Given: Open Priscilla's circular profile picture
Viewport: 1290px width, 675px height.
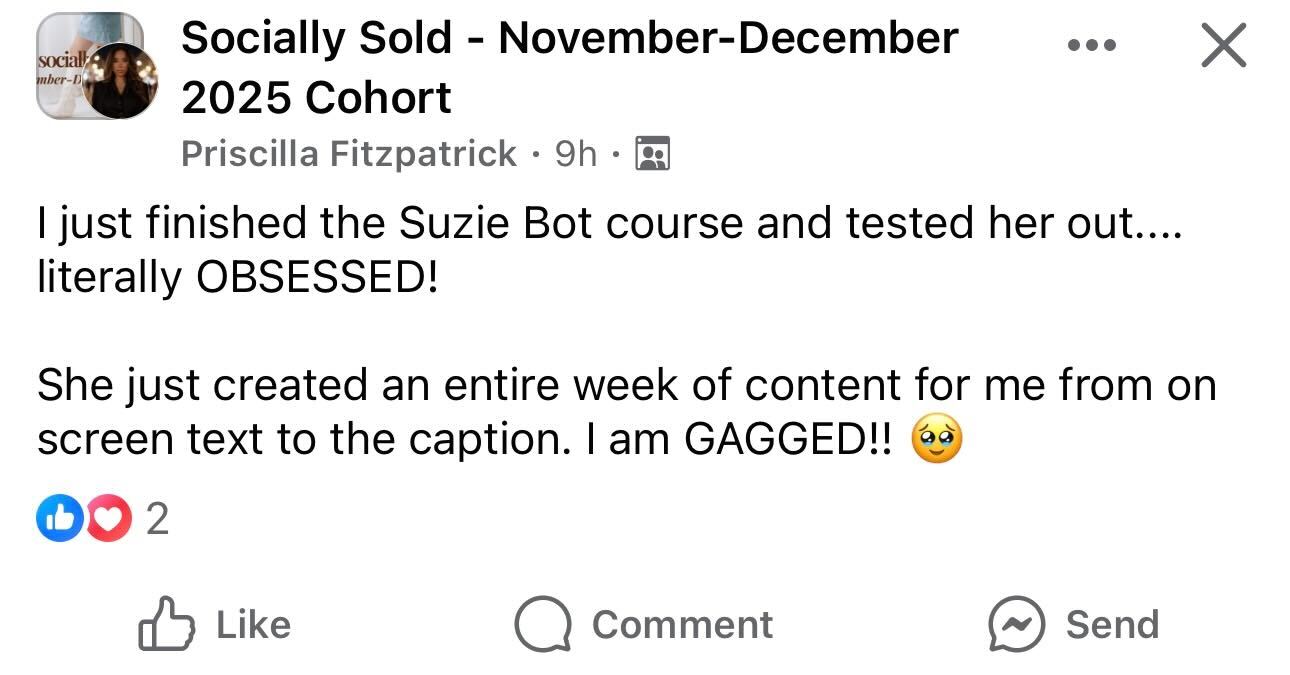Looking at the screenshot, I should click(x=120, y=81).
